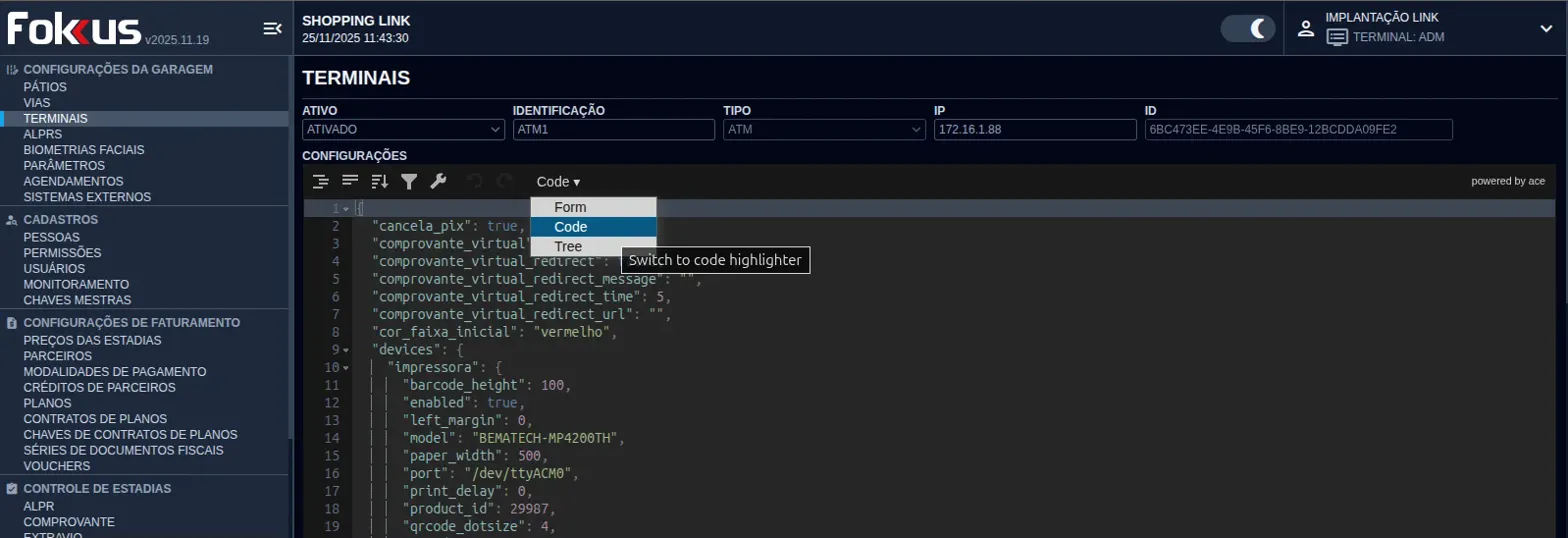The width and height of the screenshot is (1568, 538).
Task: Click the compact JSON icon in editor toolbar
Action: pos(350,181)
